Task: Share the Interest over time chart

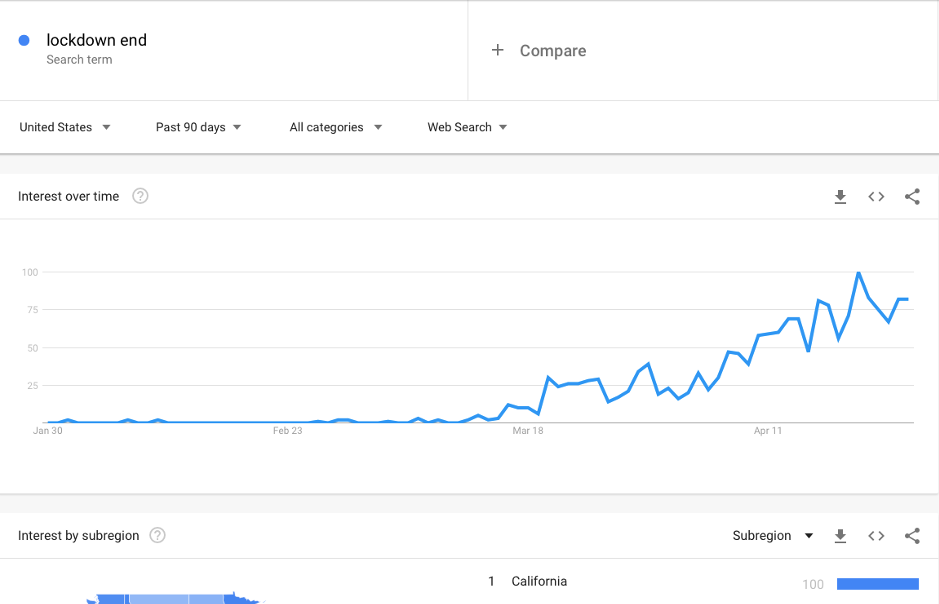Action: click(912, 197)
